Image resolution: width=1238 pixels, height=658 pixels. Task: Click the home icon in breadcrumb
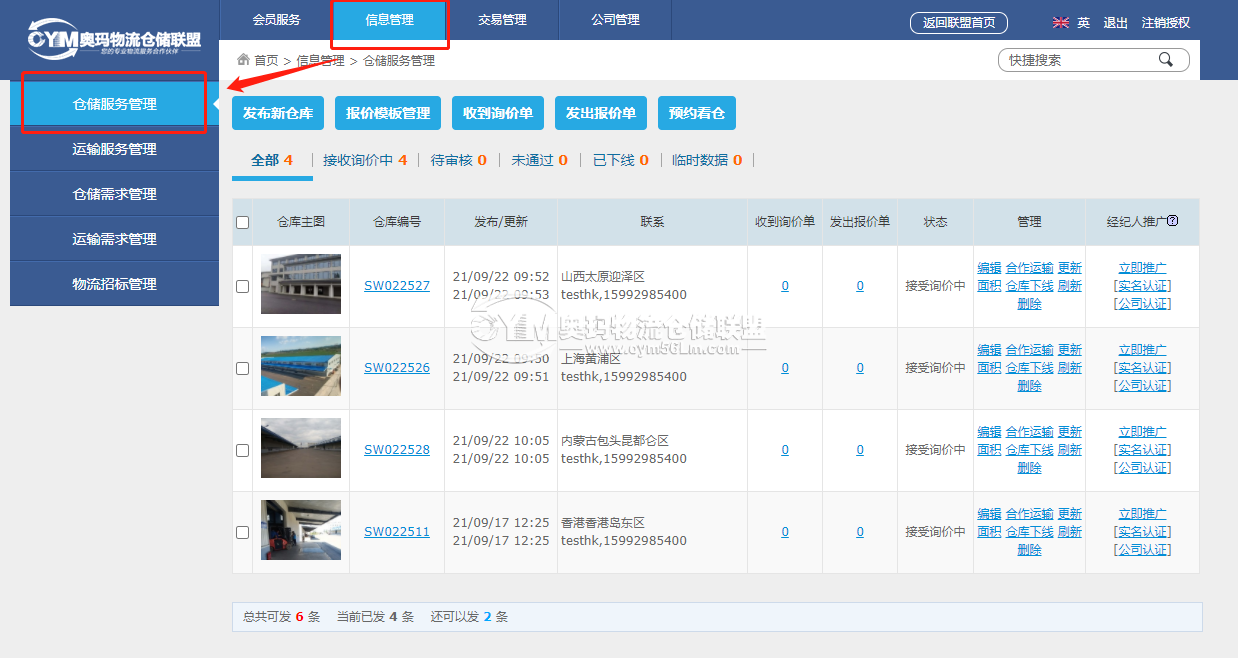[x=243, y=60]
